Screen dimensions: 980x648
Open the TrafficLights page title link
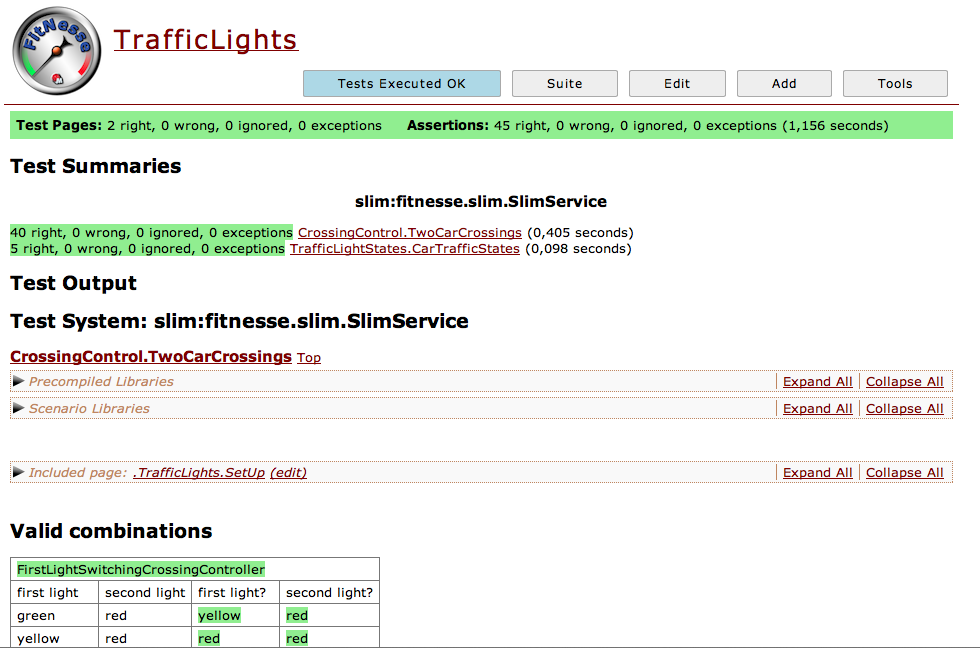click(206, 39)
